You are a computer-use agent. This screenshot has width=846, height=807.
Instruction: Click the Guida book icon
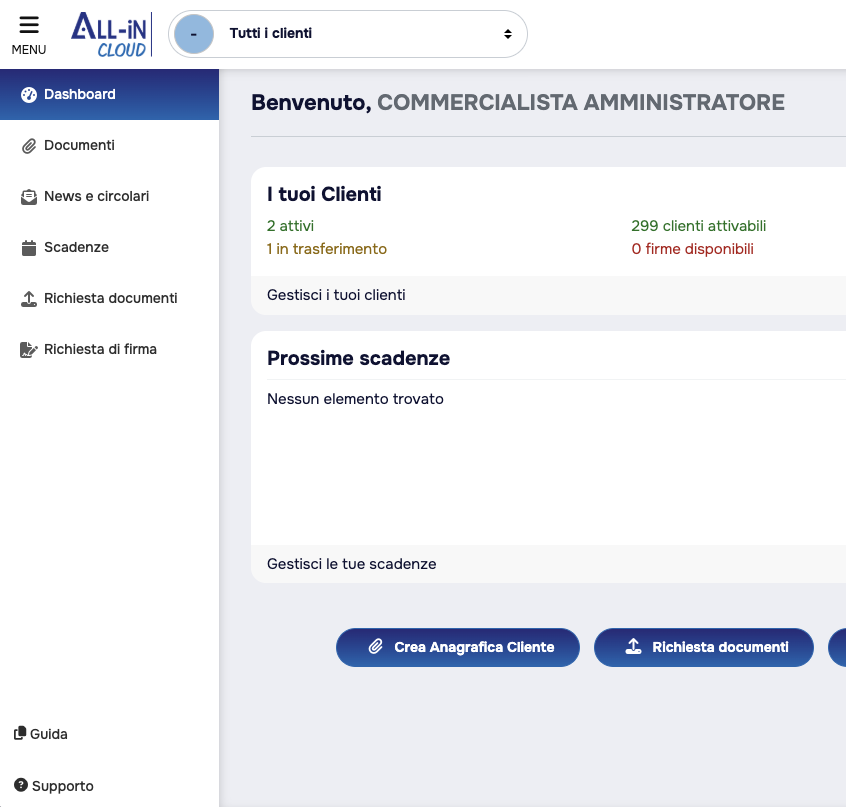tap(20, 734)
